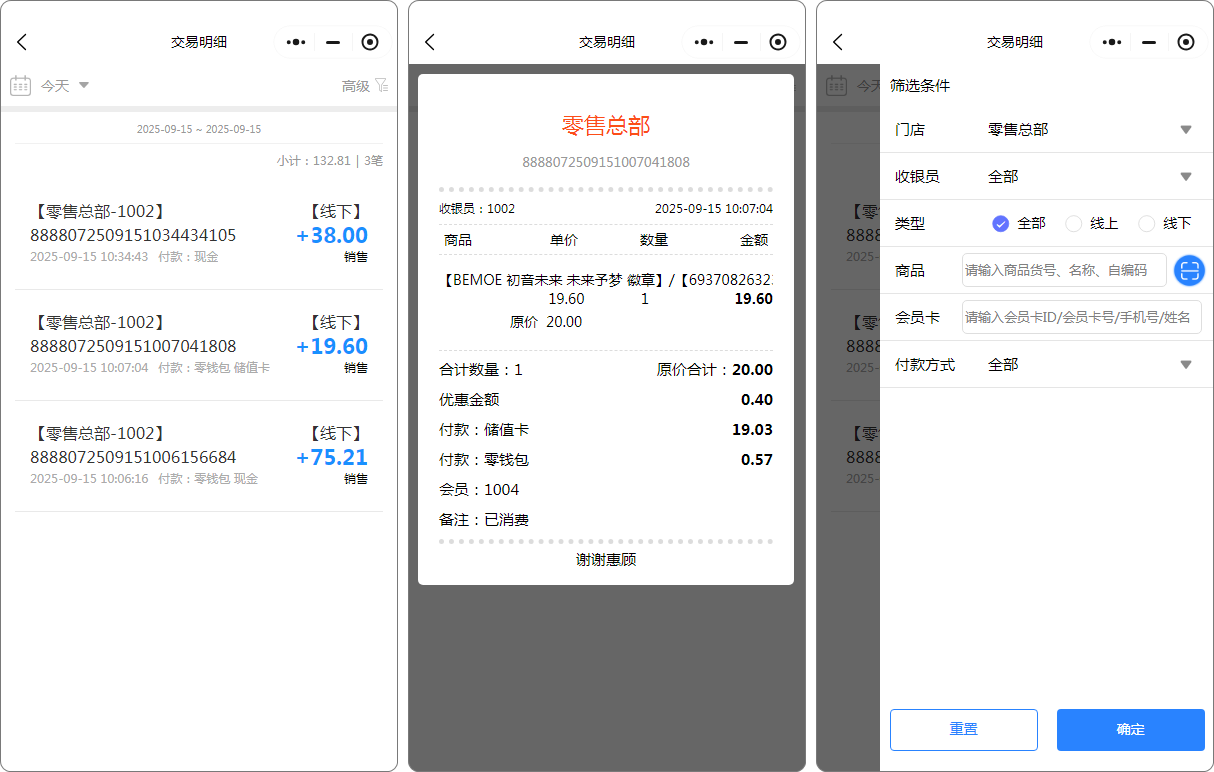Click the 确定 confirm button
The width and height of the screenshot is (1214, 772).
point(1130,729)
